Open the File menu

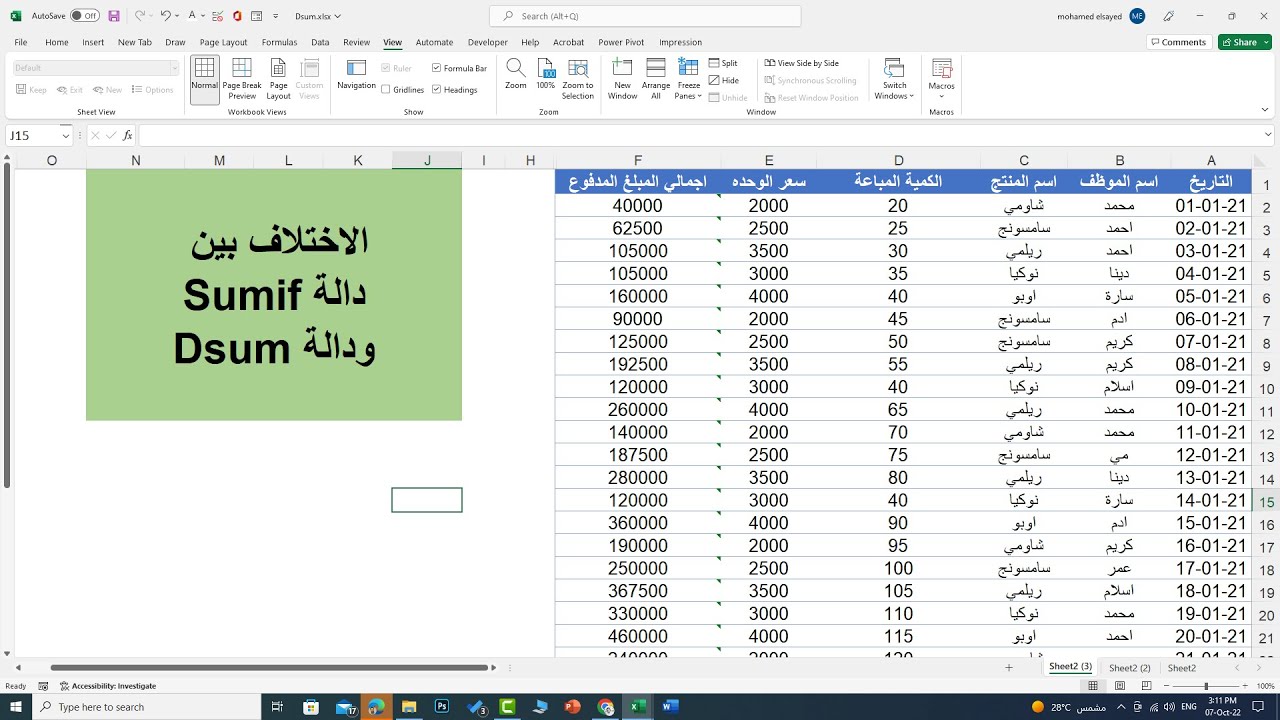point(20,42)
